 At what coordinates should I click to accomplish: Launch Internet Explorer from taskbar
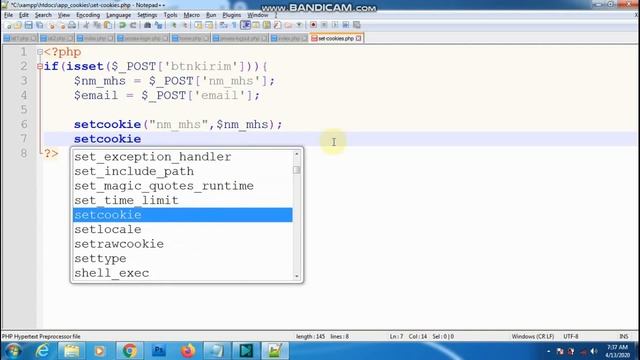42,351
